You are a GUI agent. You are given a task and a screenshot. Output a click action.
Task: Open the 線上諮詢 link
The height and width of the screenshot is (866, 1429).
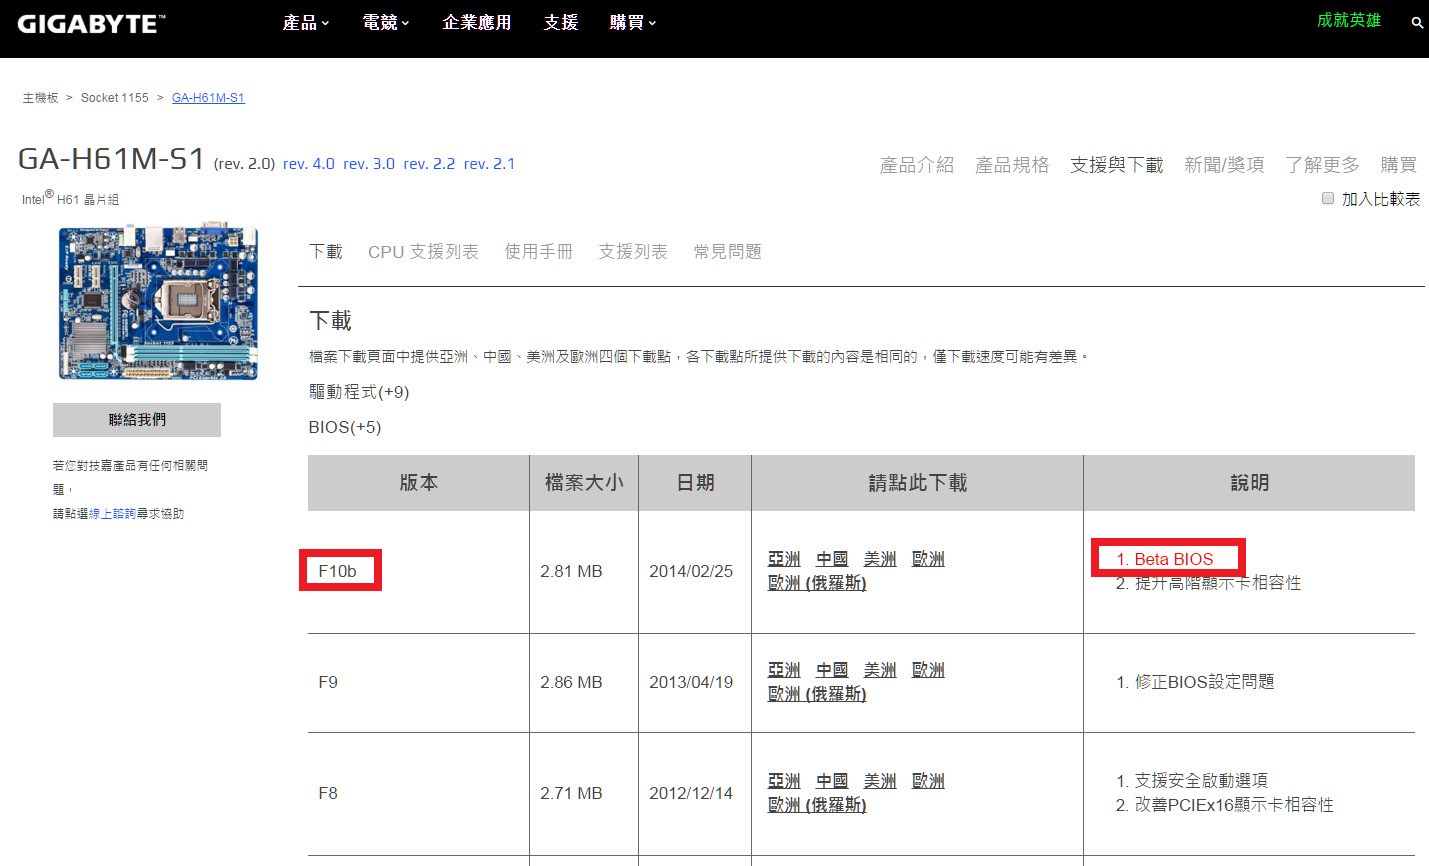(x=112, y=514)
